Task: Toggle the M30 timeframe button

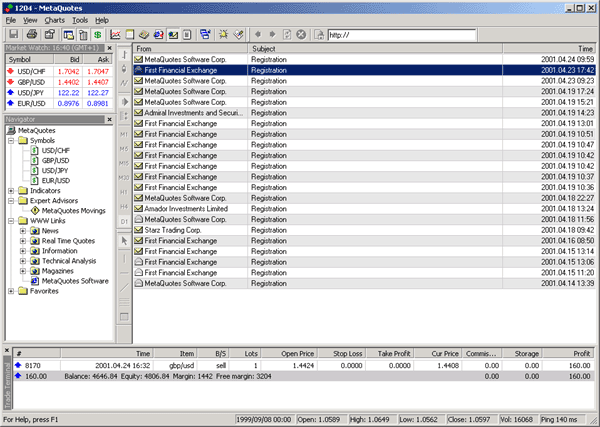Action: point(124,178)
